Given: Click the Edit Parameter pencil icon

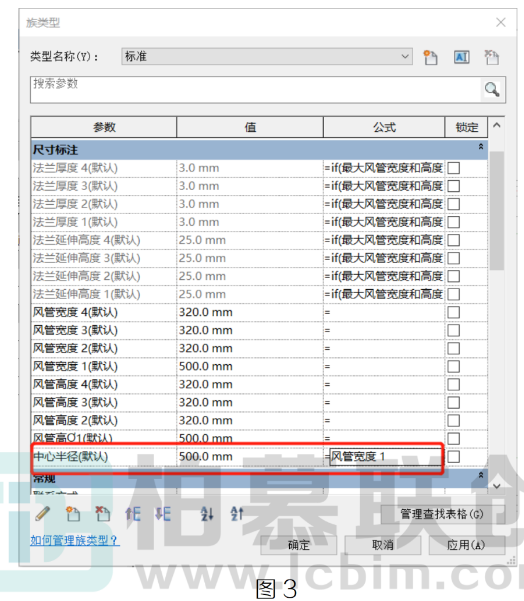Looking at the screenshot, I should [43, 514].
